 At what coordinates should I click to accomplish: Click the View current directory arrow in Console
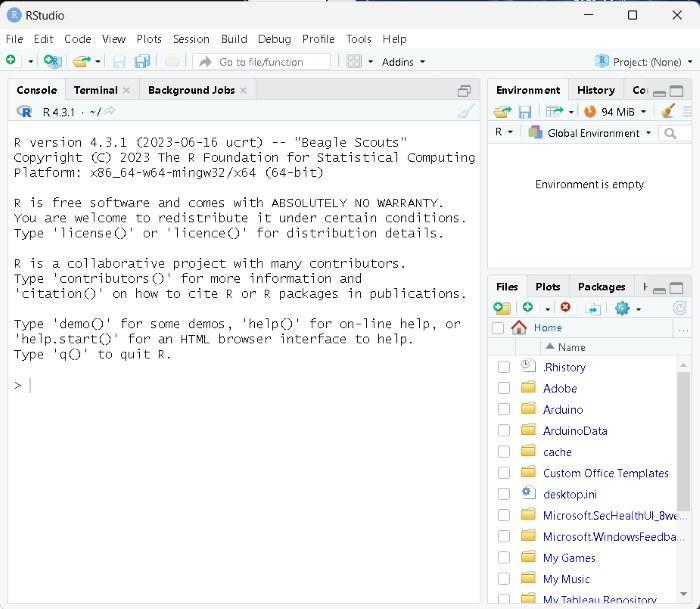point(109,111)
